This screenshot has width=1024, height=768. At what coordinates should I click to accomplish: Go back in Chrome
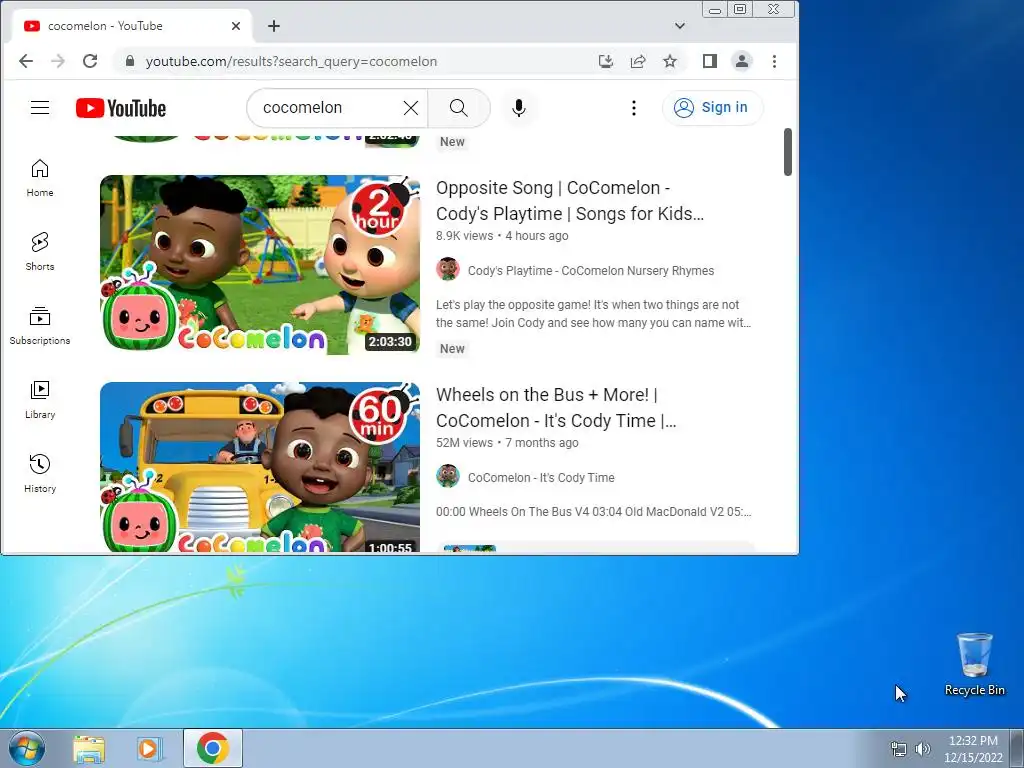tap(25, 61)
